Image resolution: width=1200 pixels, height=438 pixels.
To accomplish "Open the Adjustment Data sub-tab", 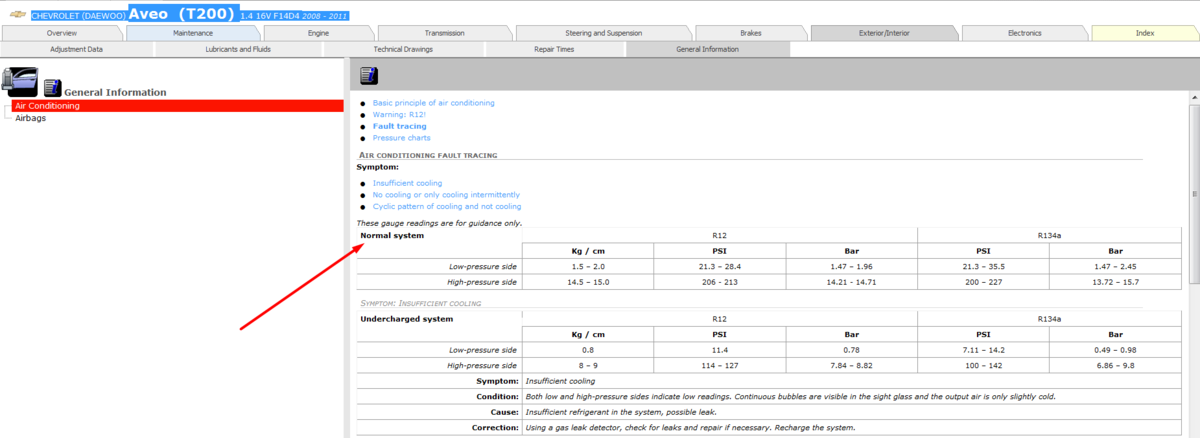I will (76, 49).
